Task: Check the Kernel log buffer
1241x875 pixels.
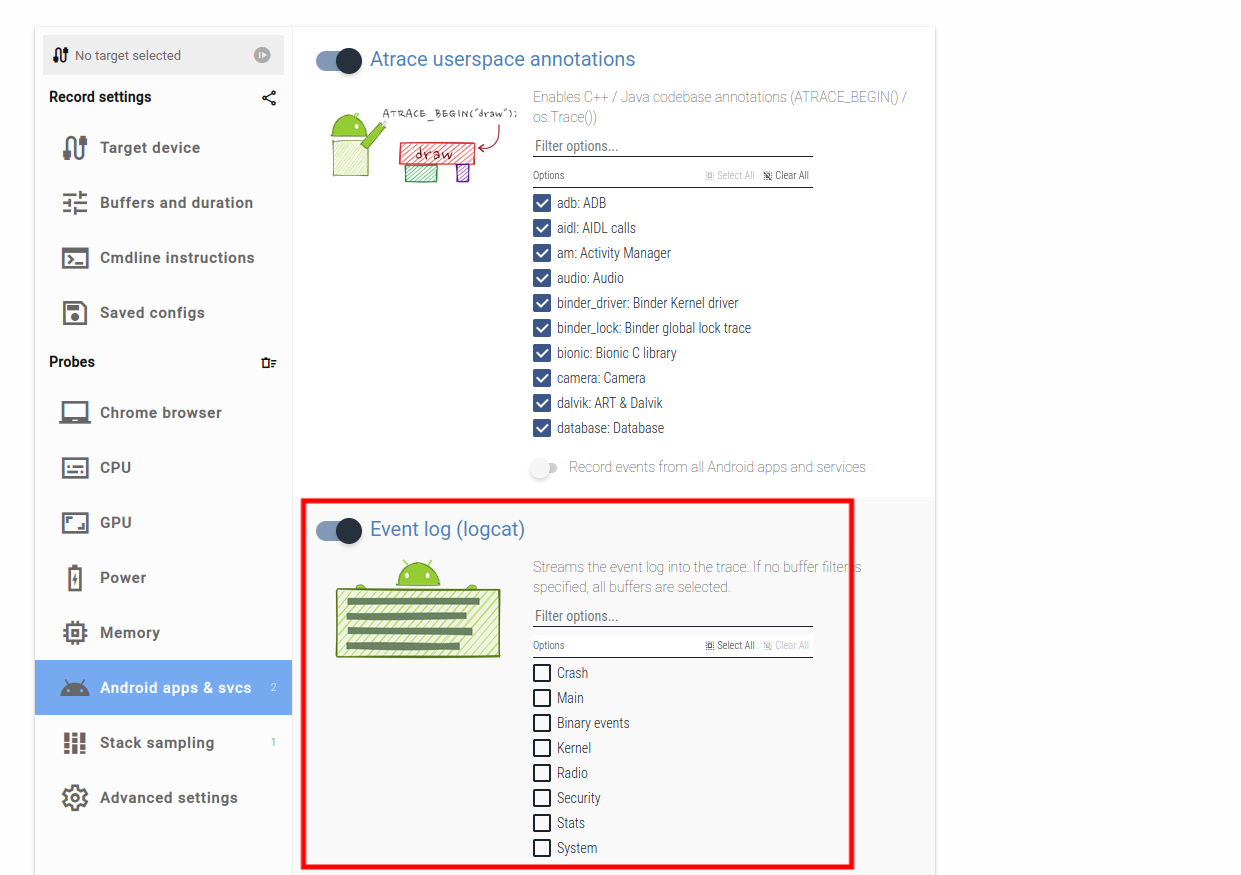Action: (542, 748)
